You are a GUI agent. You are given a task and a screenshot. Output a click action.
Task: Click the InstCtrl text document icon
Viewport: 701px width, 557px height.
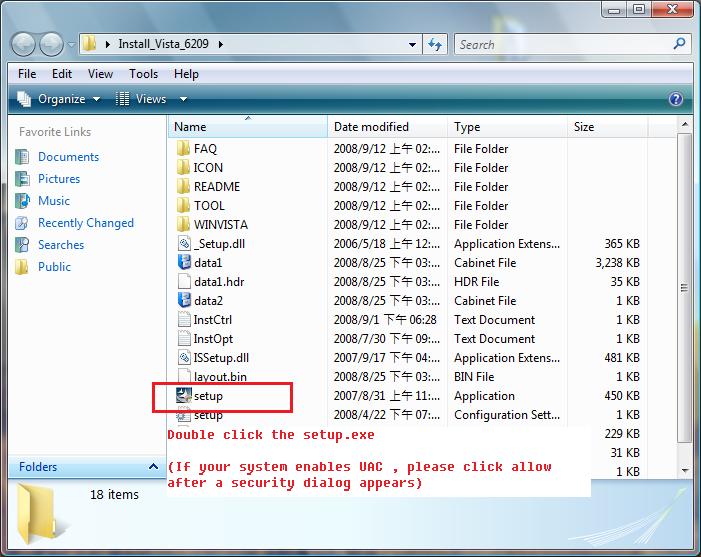[183, 320]
